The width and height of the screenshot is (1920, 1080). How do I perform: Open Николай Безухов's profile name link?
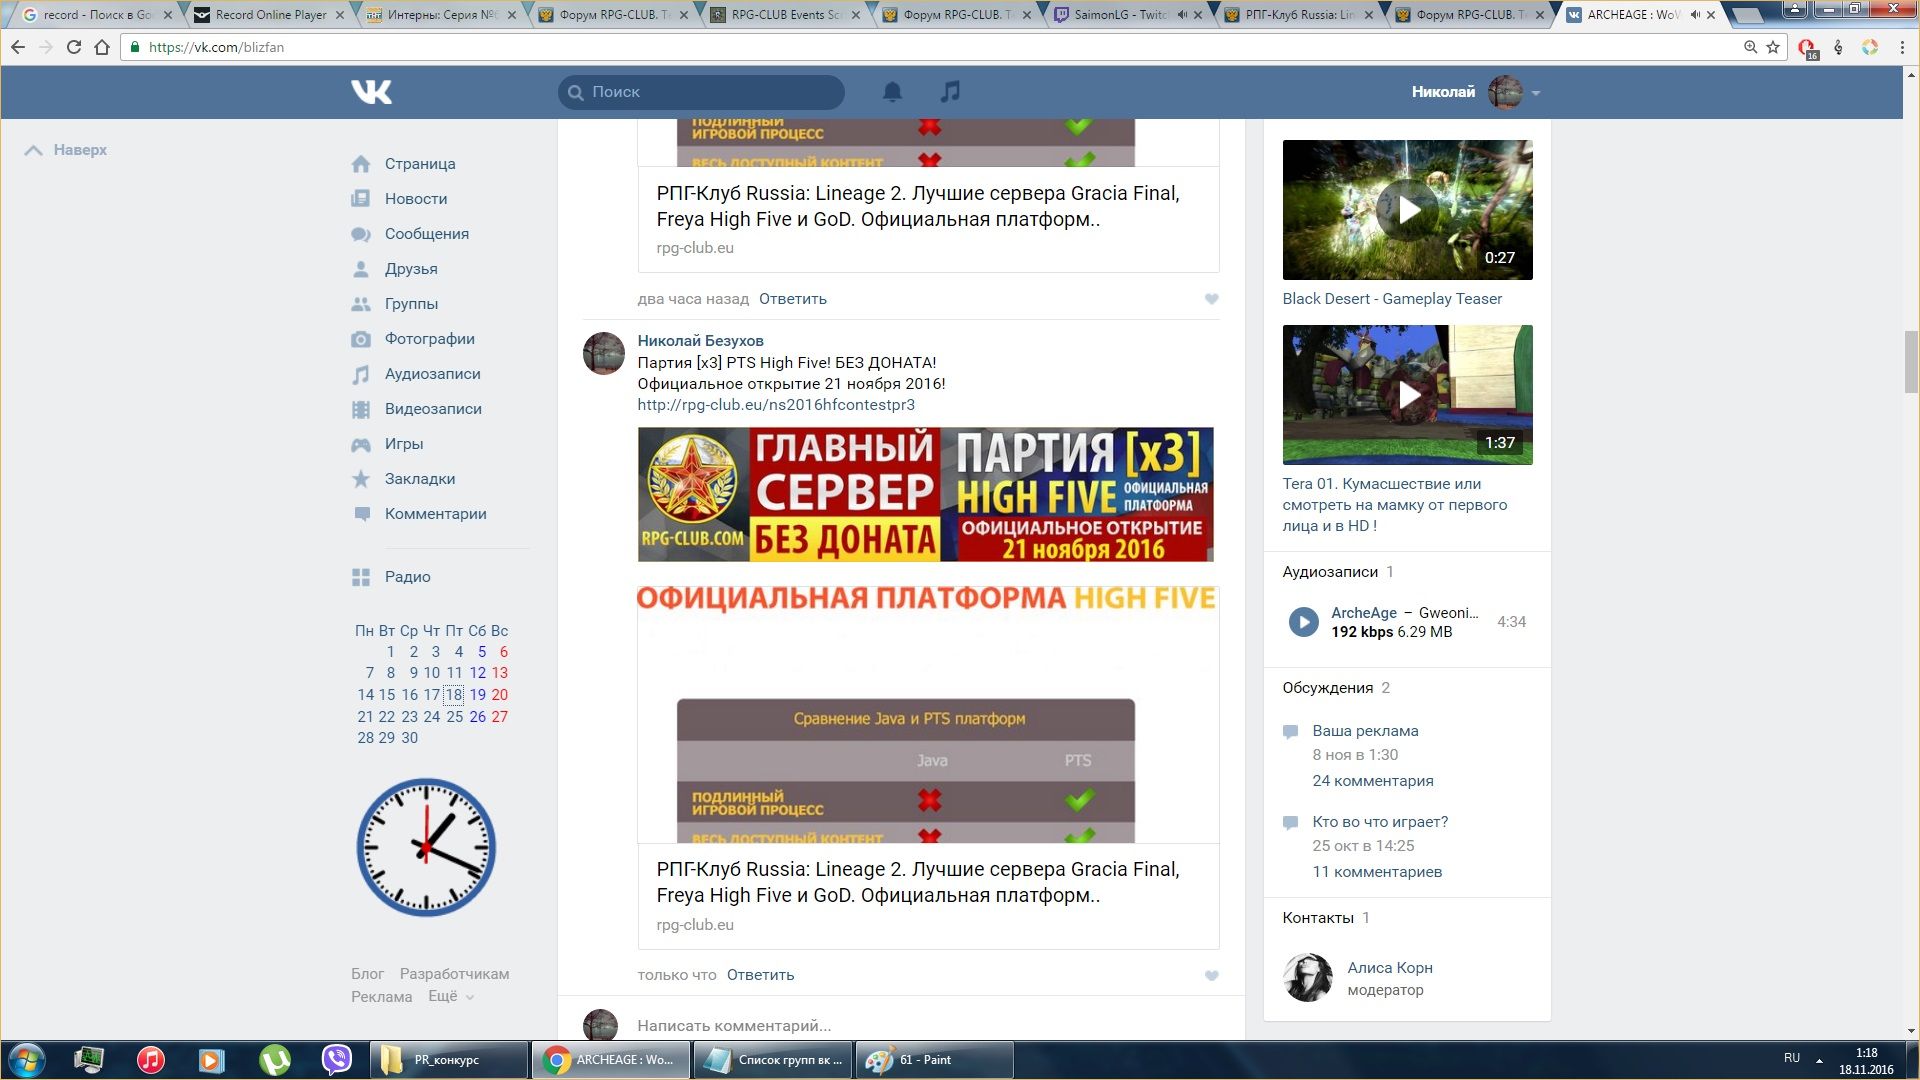(x=700, y=341)
